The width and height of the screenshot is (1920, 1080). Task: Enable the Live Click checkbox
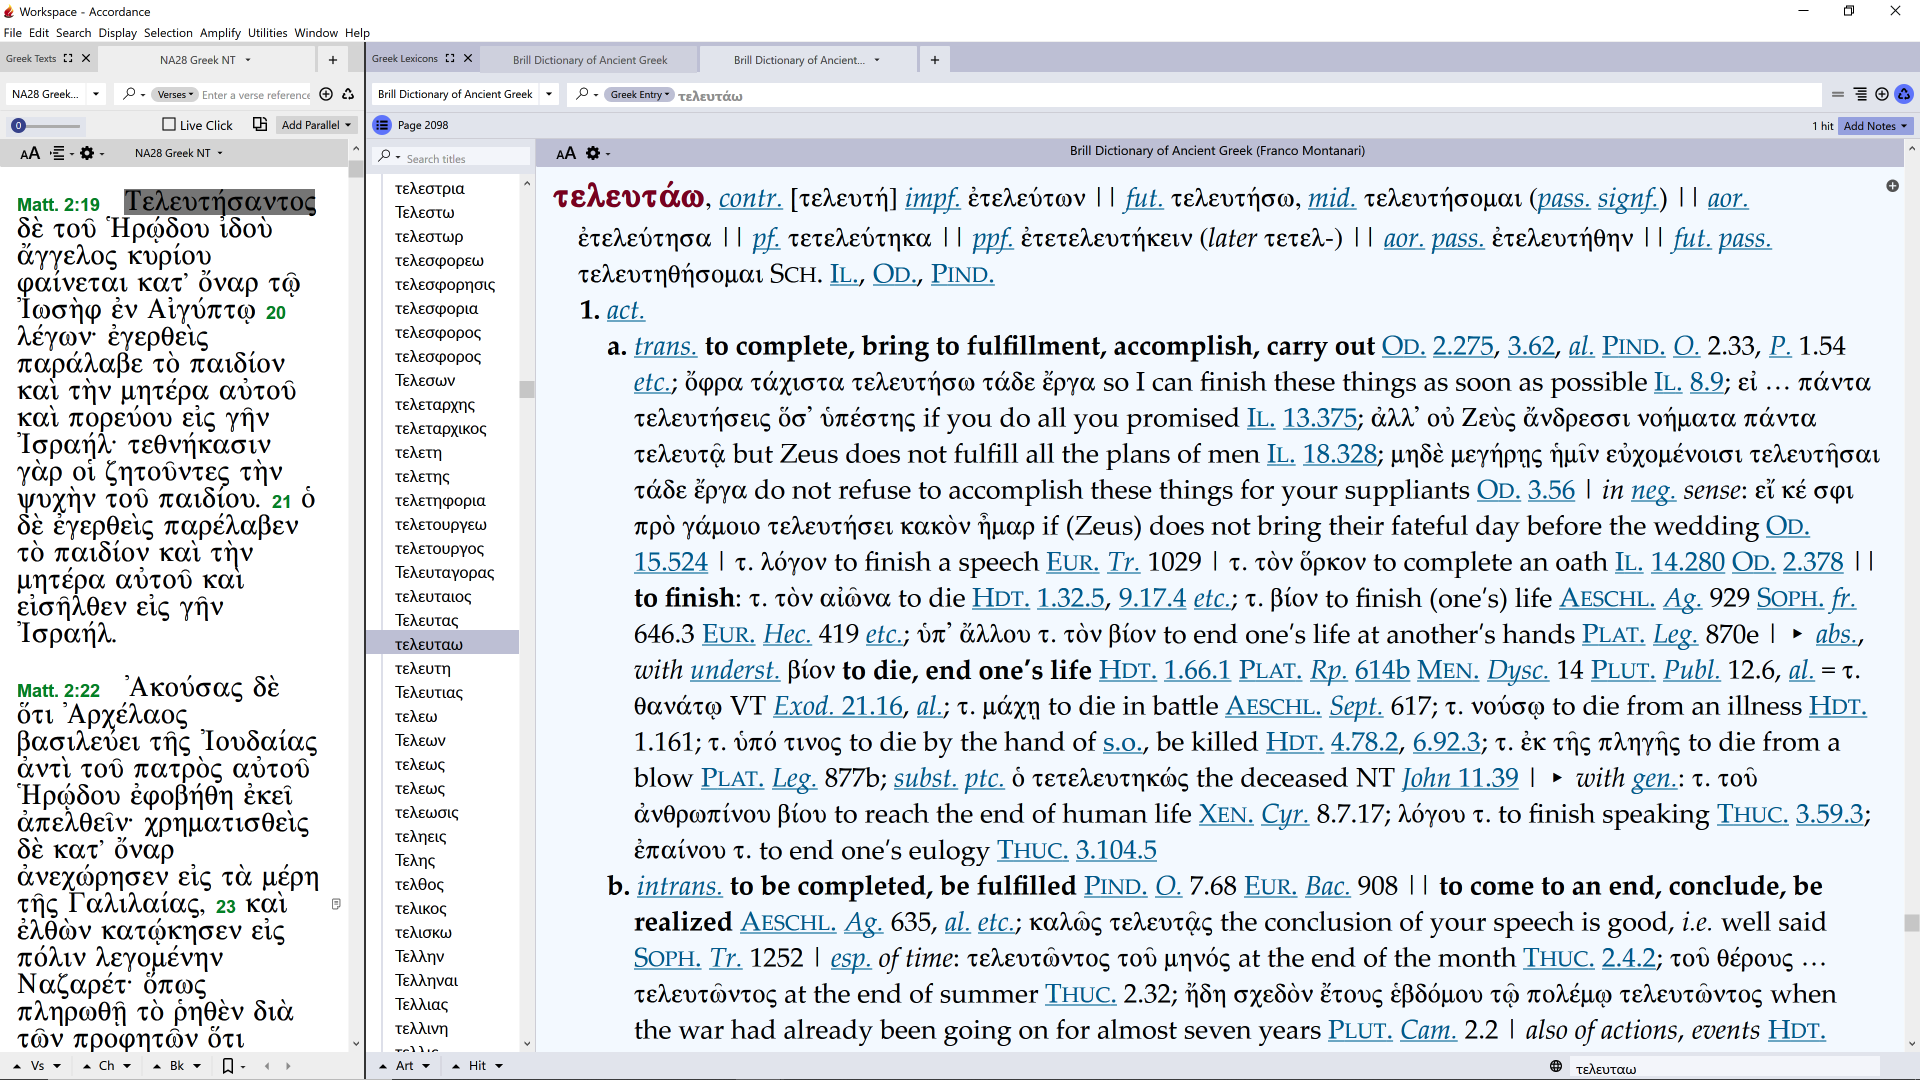169,124
